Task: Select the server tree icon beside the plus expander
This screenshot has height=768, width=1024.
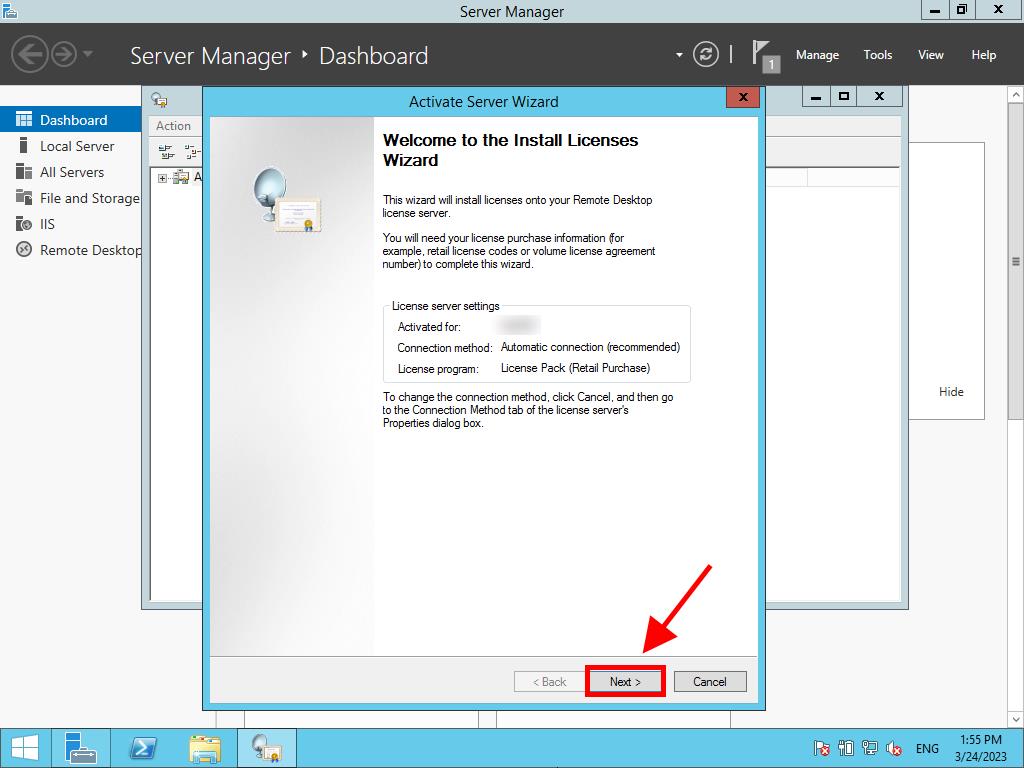Action: tap(181, 177)
